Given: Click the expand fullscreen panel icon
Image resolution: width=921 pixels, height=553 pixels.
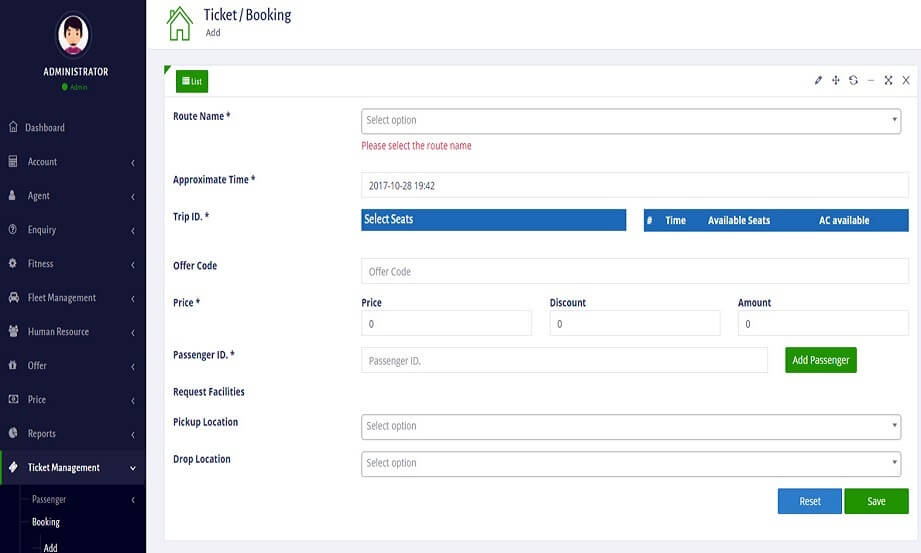Looking at the screenshot, I should point(888,80).
